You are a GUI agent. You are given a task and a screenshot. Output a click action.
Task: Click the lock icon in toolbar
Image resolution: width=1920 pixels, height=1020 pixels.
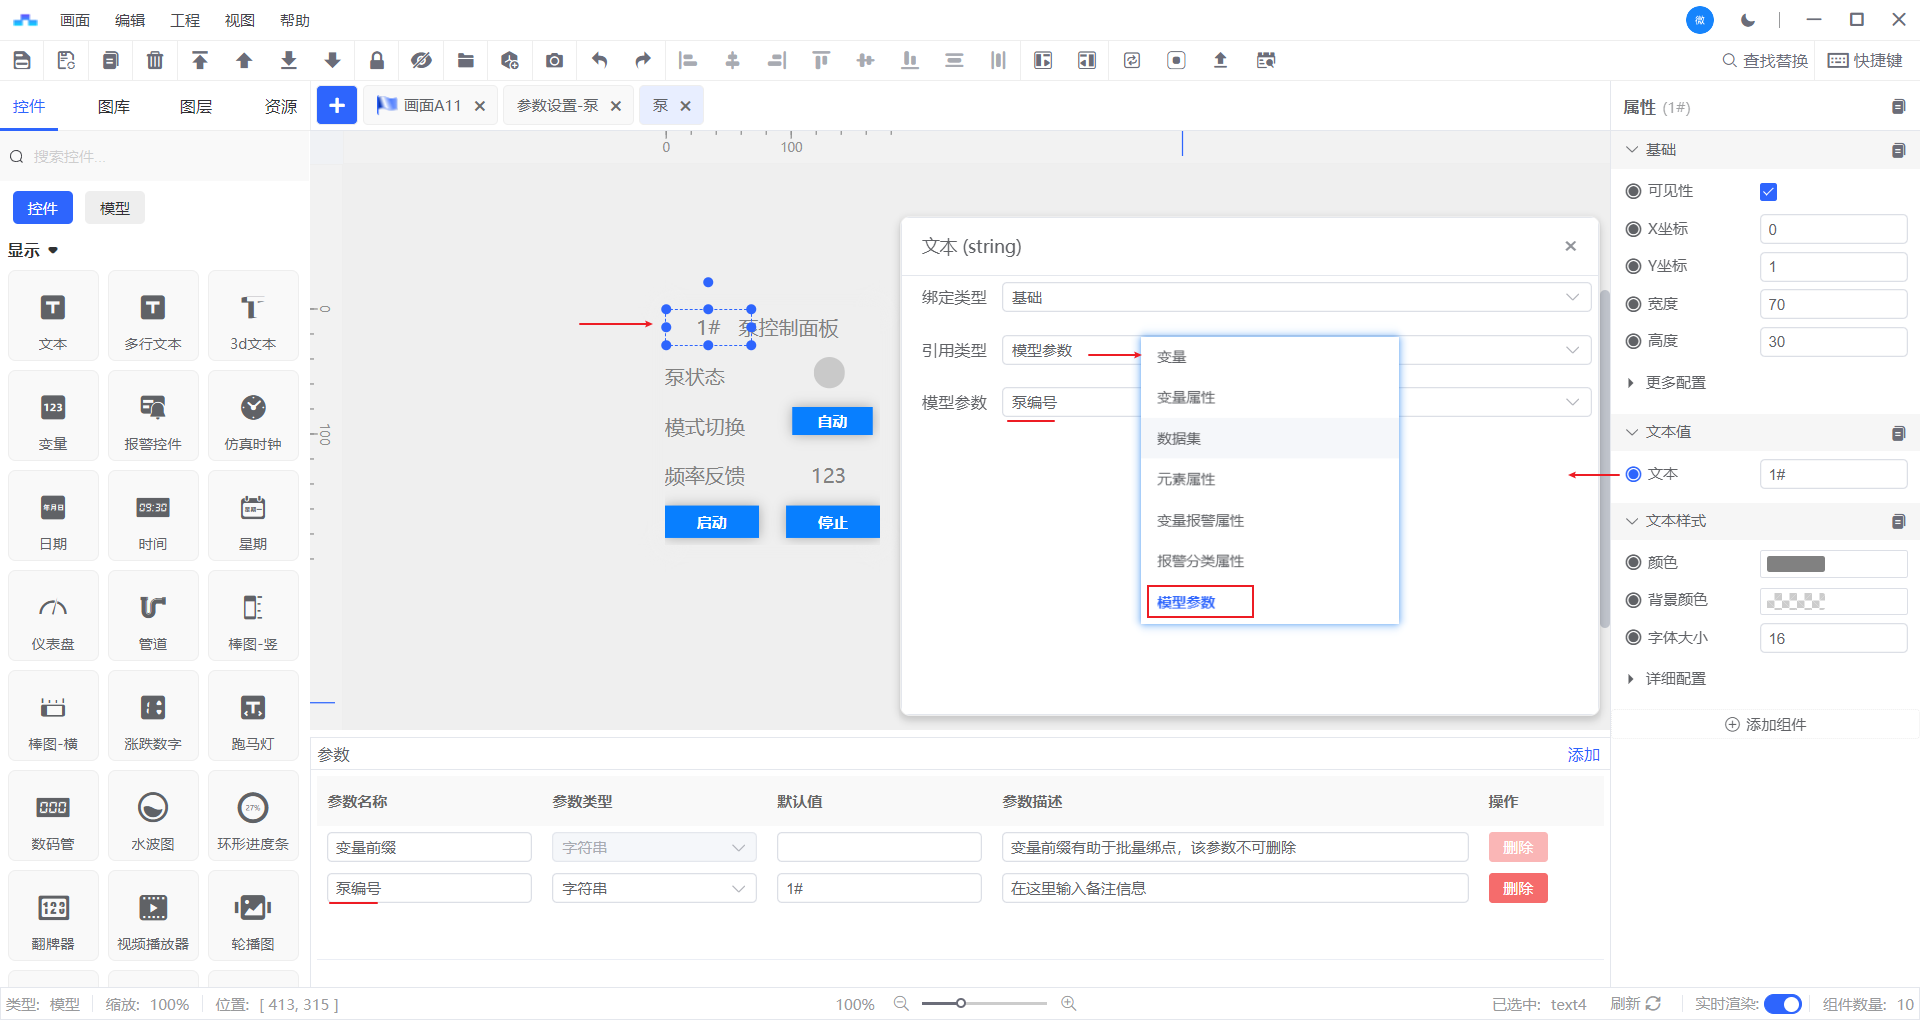(377, 61)
